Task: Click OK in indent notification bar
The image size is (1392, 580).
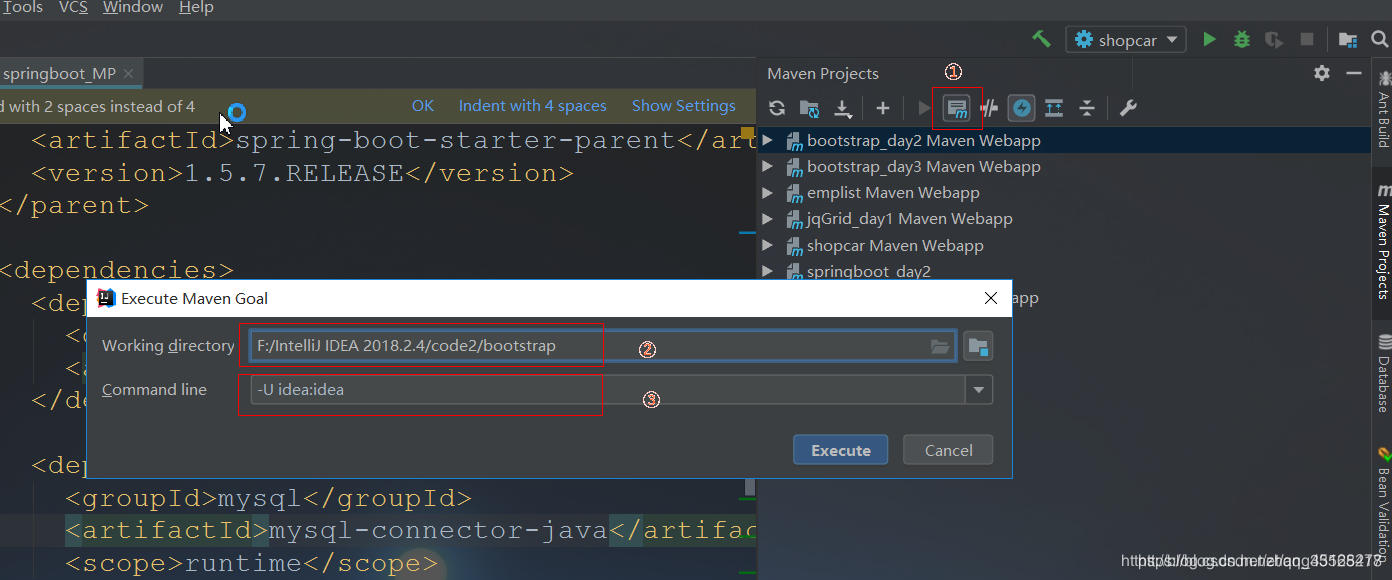Action: [423, 106]
